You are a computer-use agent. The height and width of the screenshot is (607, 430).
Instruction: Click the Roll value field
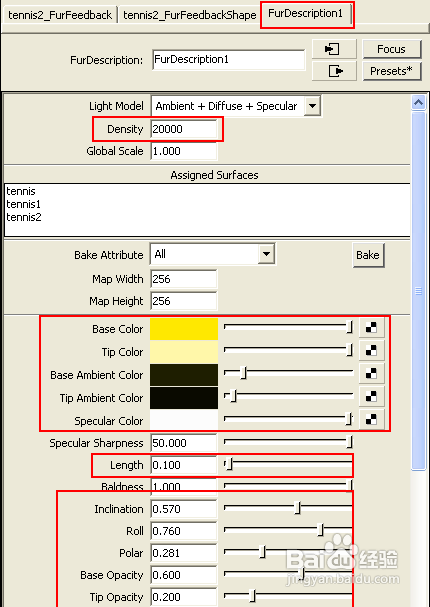click(183, 531)
